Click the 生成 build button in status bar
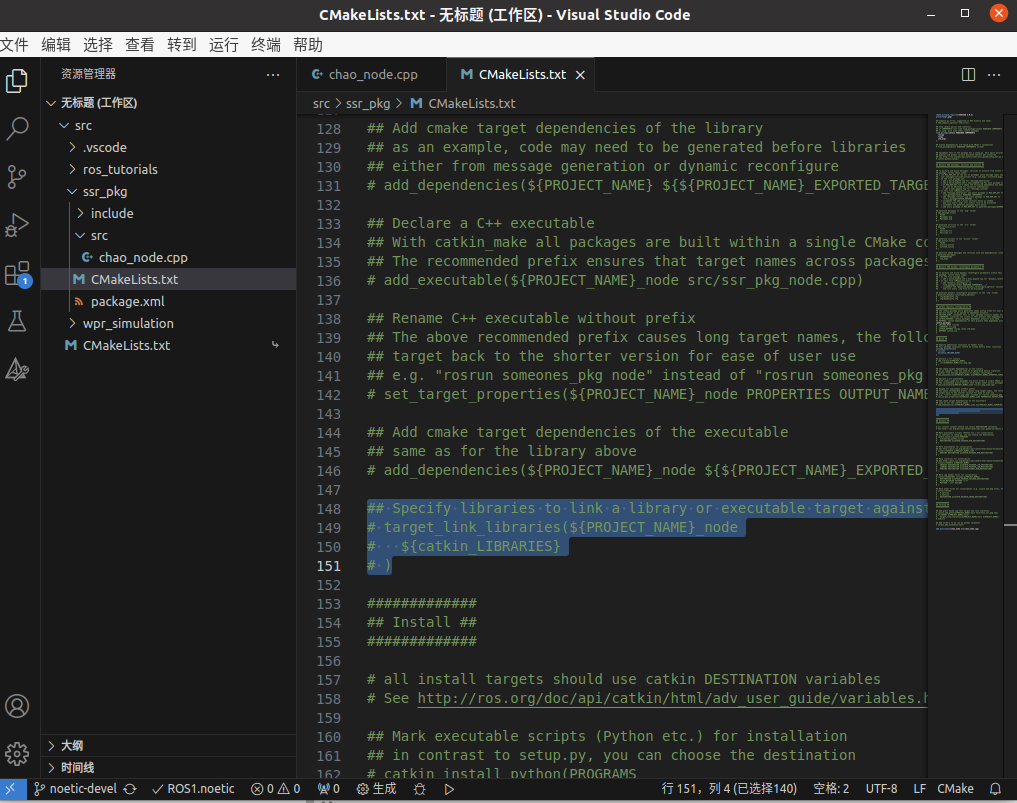Screen dimensions: 1017x803 pyautogui.click(x=377, y=789)
